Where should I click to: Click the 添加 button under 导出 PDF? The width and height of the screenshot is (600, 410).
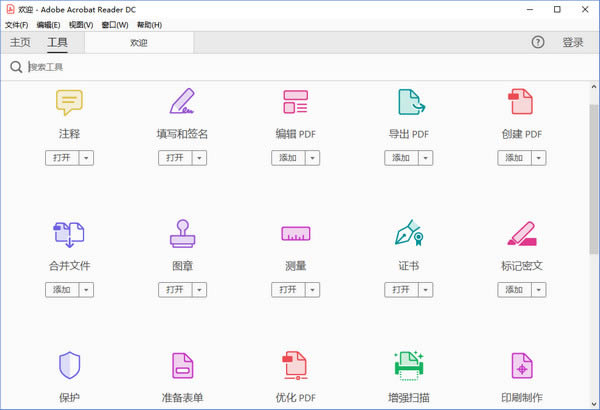click(401, 158)
